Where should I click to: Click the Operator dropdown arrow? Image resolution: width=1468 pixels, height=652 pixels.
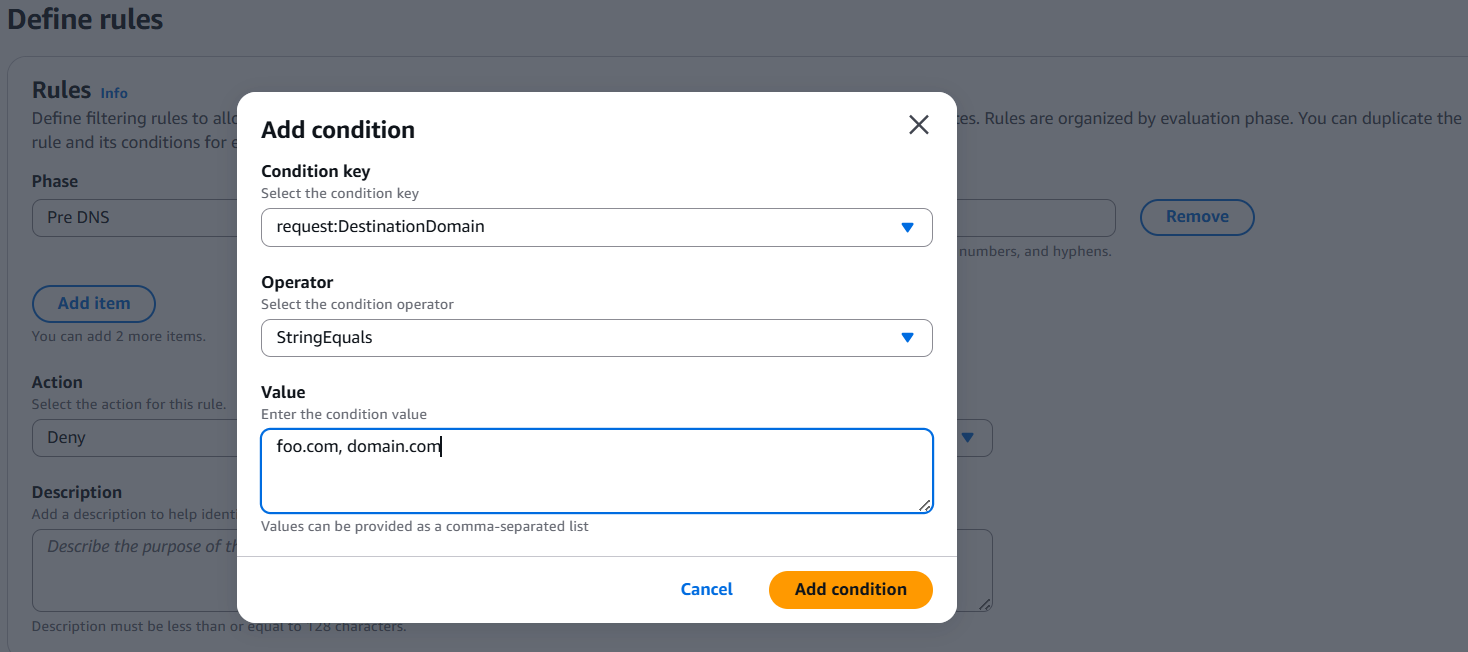(907, 338)
